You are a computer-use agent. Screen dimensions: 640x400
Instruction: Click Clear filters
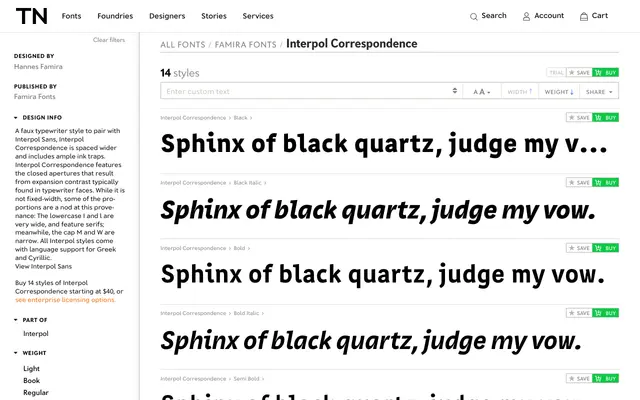click(x=109, y=40)
